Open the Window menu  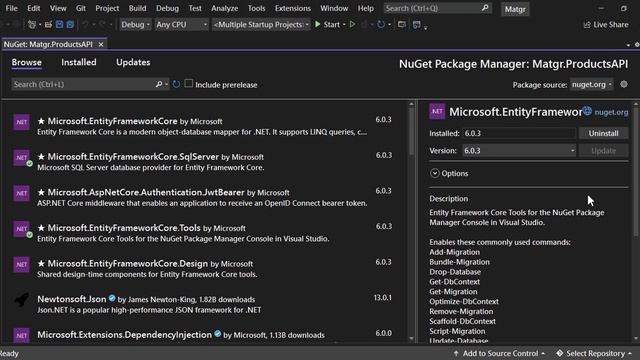click(x=334, y=8)
